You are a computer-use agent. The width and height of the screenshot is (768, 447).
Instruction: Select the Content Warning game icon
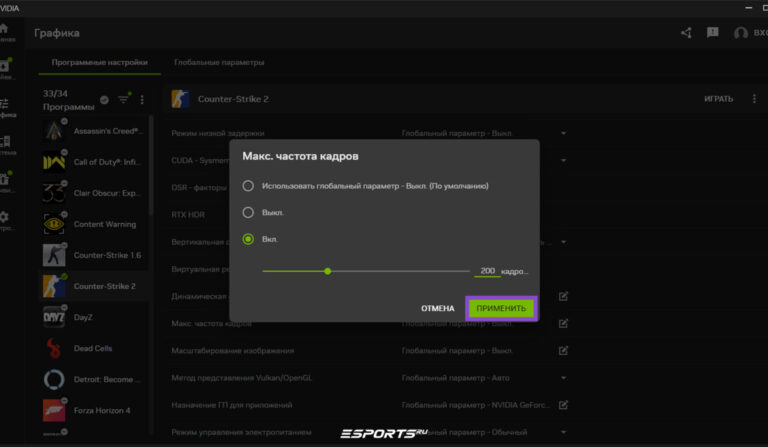point(54,224)
